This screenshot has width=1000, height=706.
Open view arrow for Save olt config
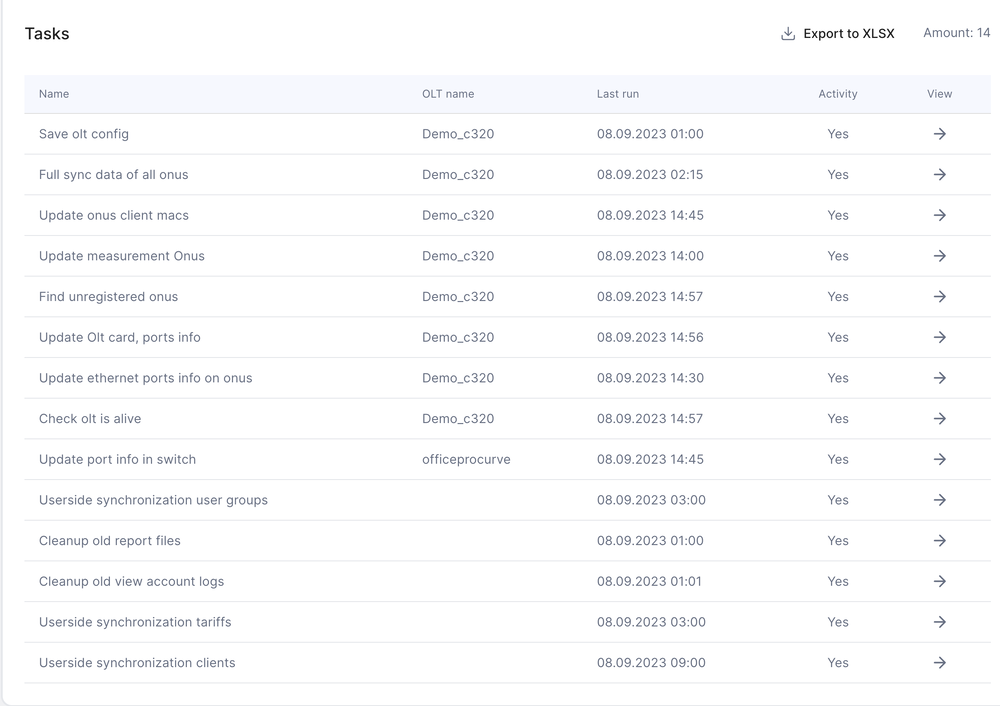tap(939, 134)
